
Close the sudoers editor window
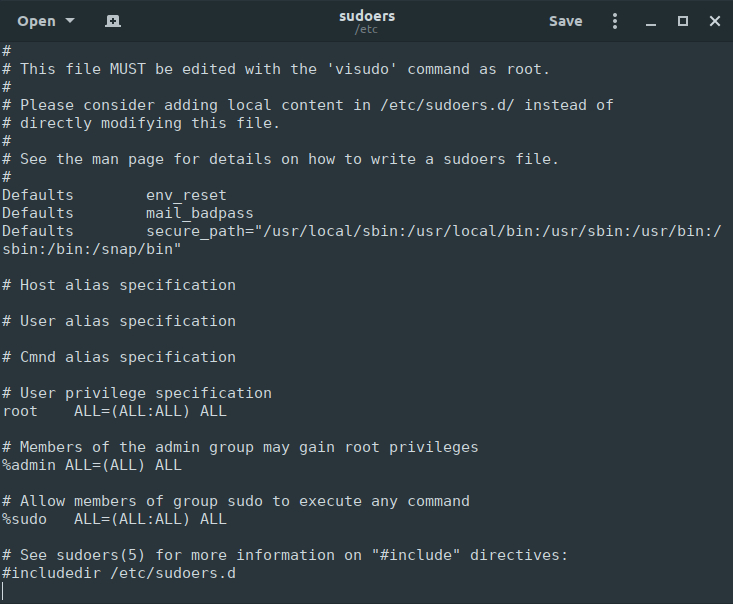click(x=715, y=21)
